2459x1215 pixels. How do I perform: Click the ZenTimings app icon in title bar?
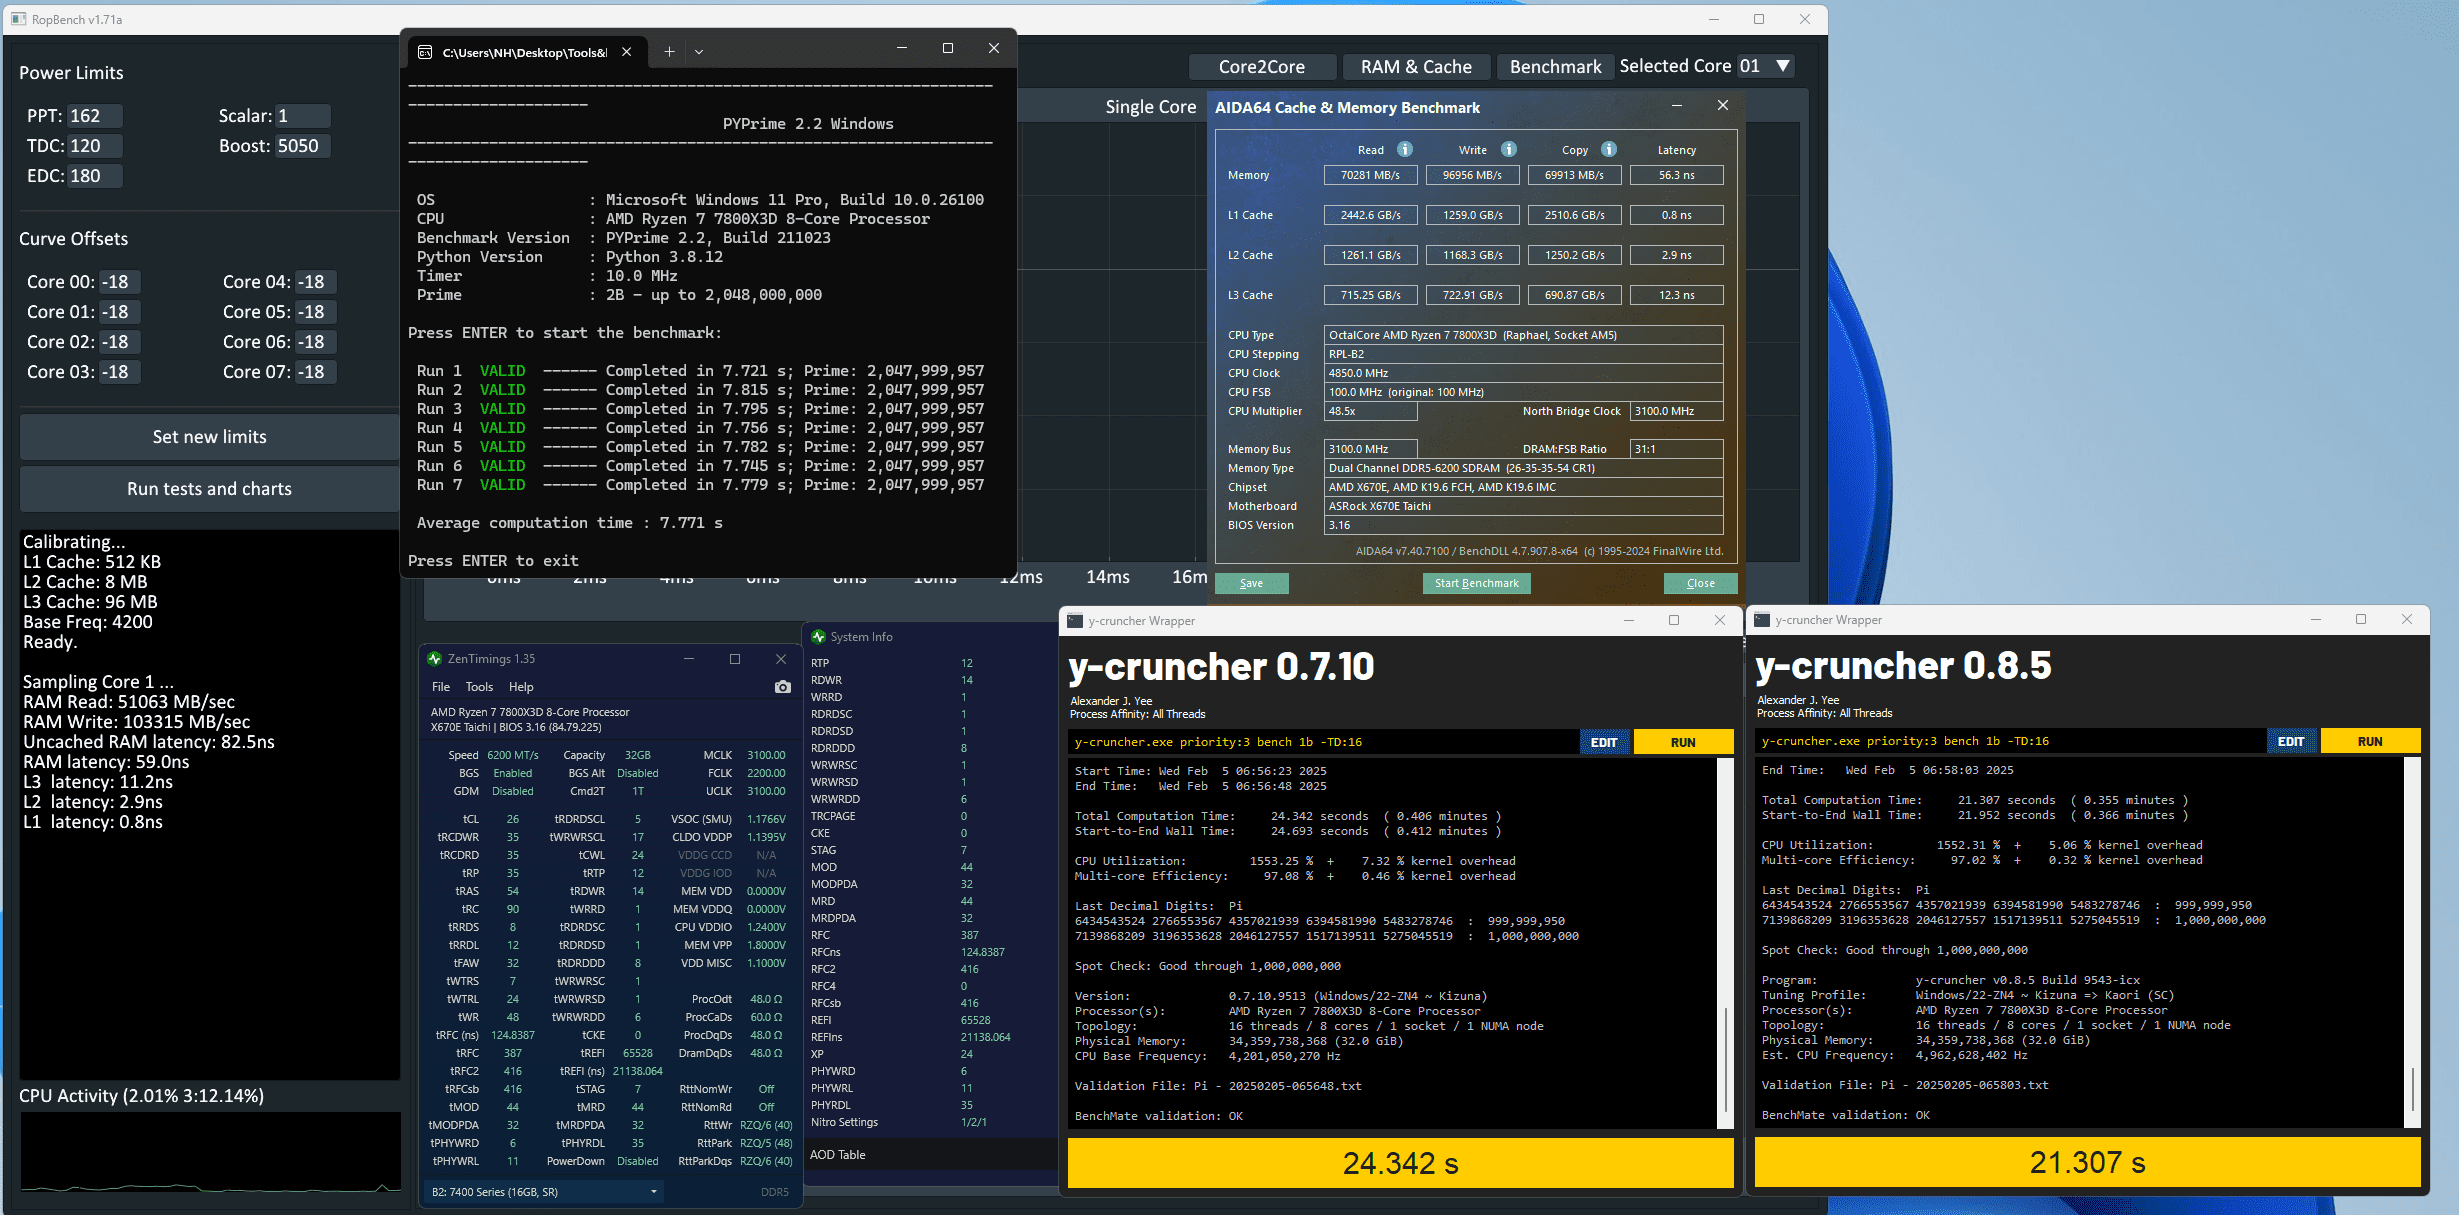coord(435,659)
